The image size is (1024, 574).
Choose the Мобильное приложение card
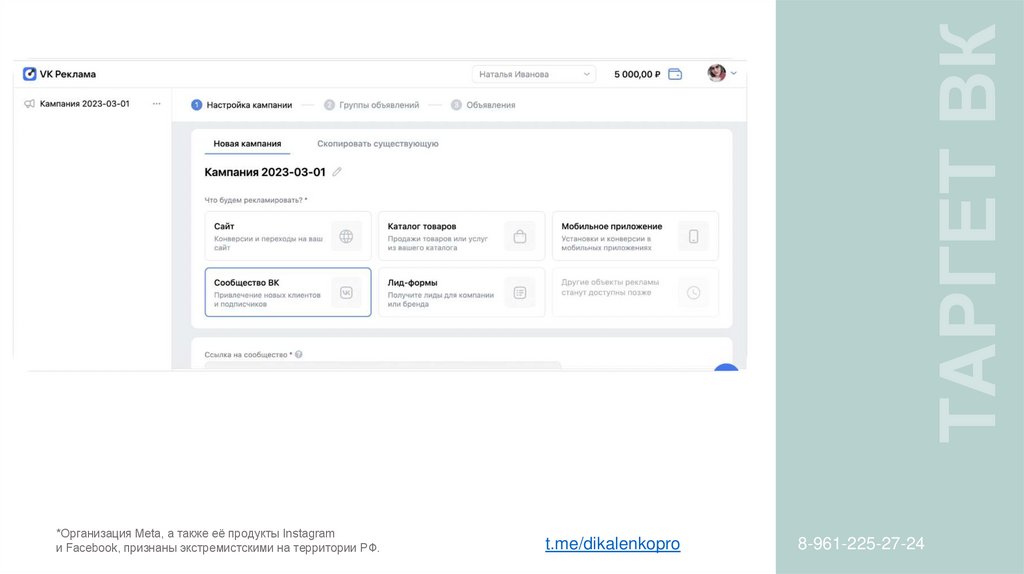(635, 236)
